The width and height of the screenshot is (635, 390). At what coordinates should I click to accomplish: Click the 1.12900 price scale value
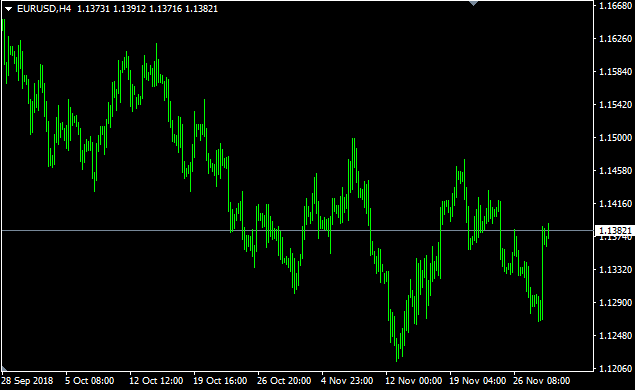click(x=615, y=303)
